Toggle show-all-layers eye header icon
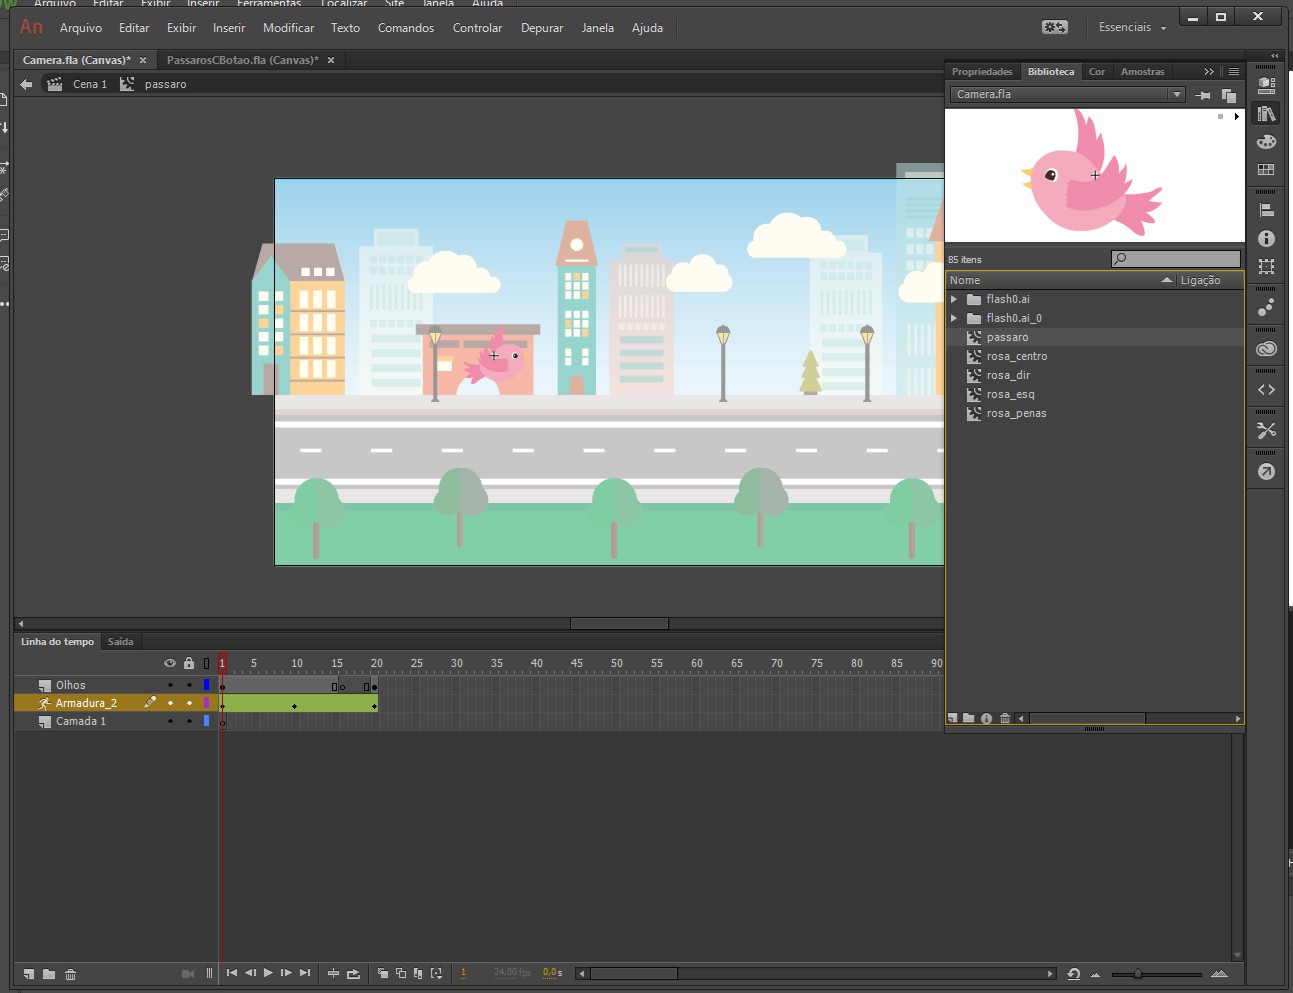 (x=170, y=663)
